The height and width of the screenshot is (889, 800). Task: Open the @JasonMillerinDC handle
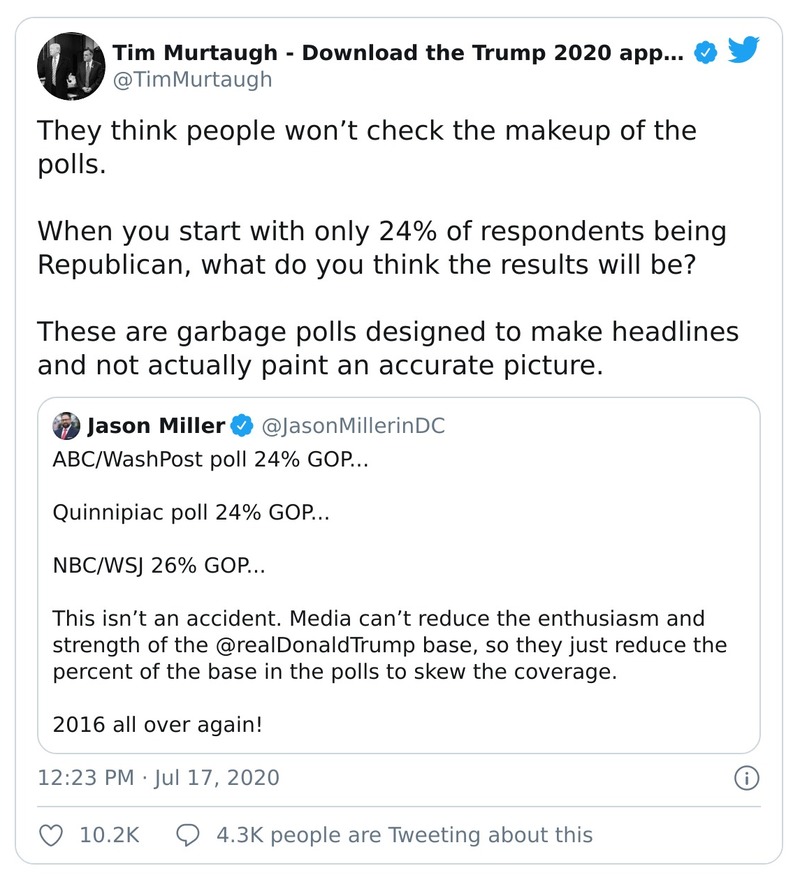352,426
